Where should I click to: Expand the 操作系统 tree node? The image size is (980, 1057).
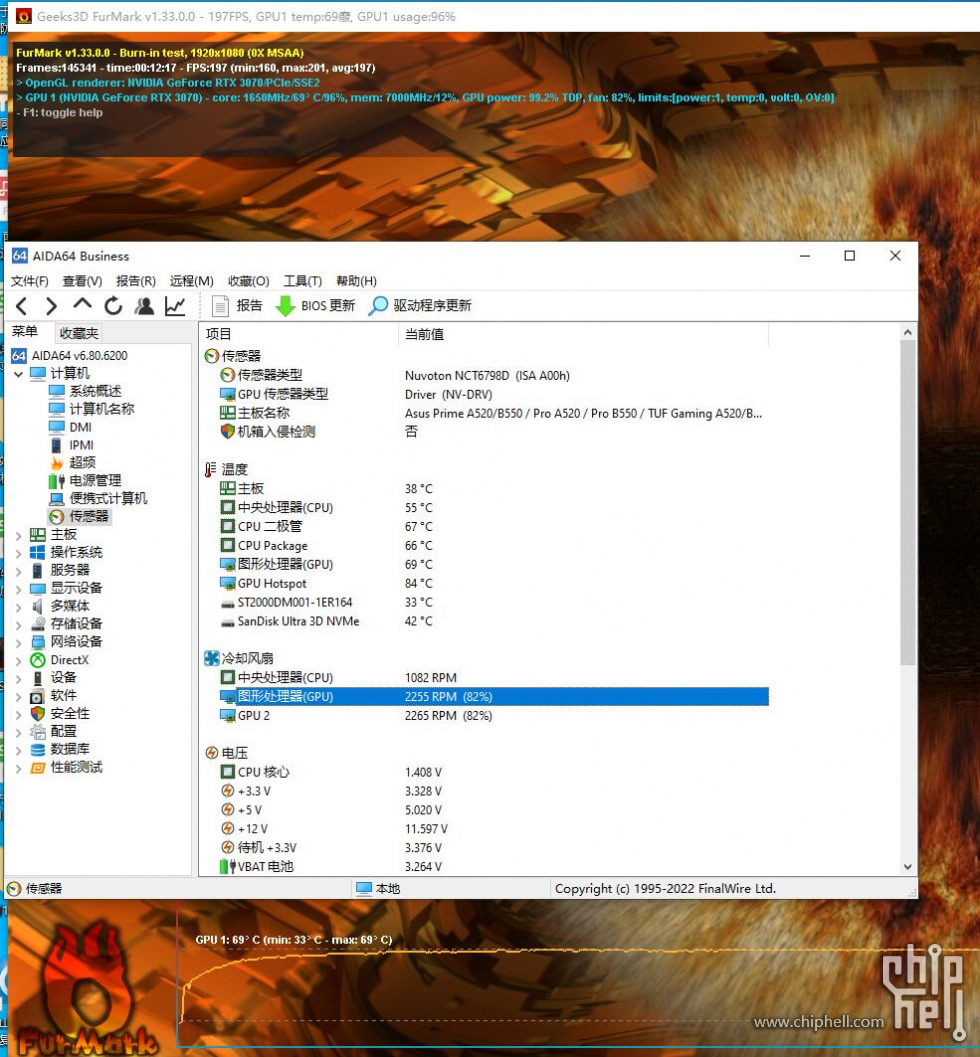point(18,553)
